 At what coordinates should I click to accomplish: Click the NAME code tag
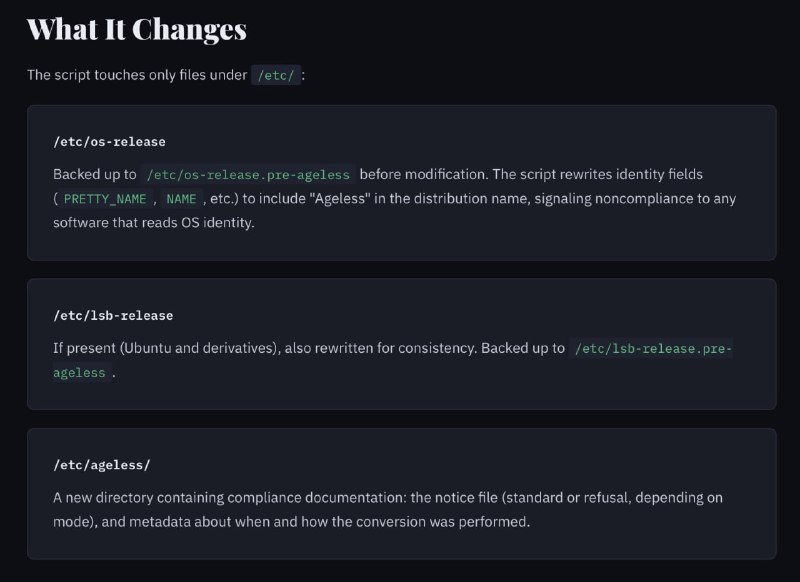point(181,199)
